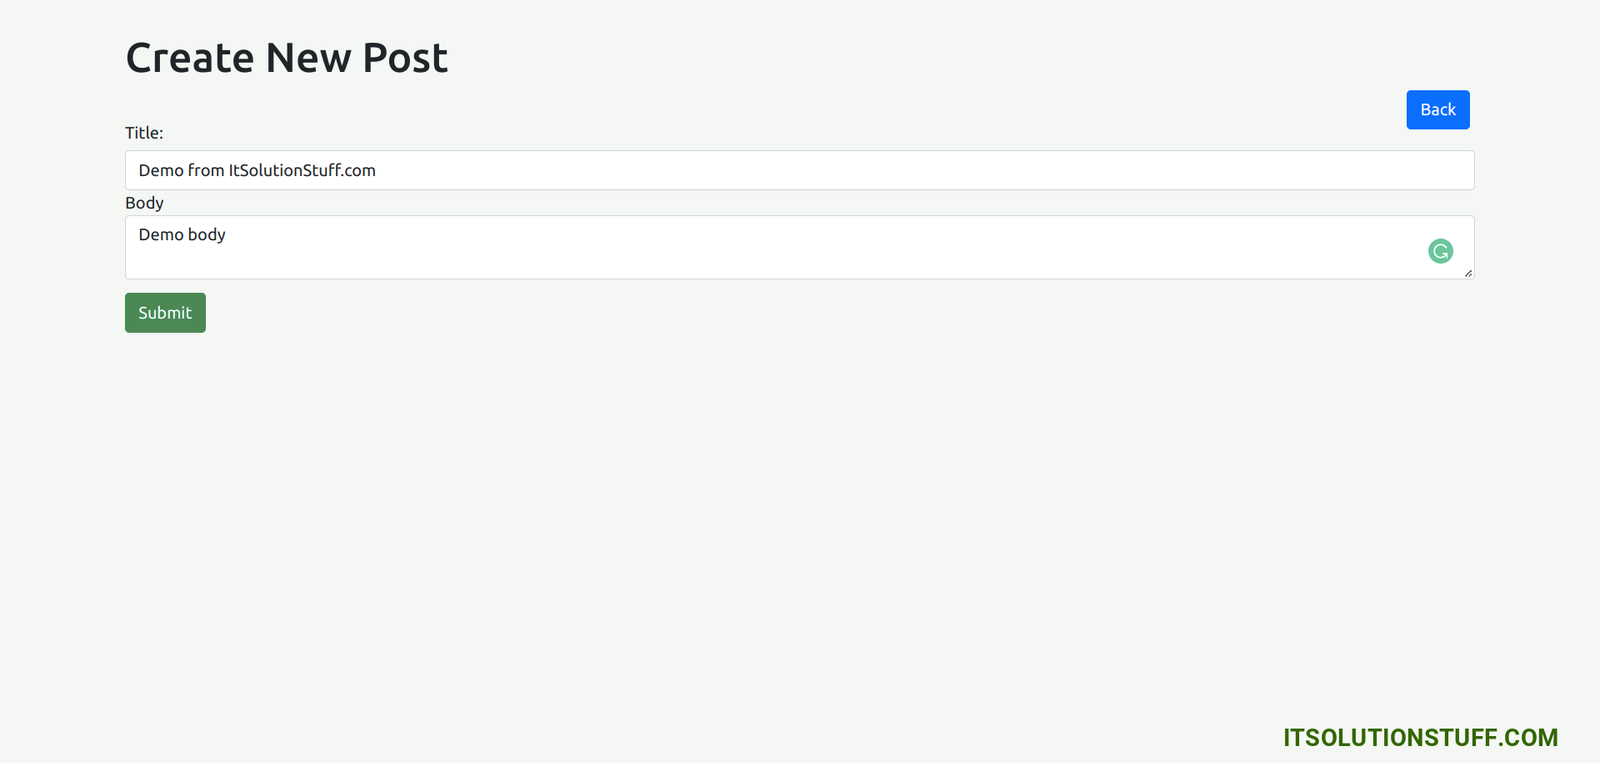Submit the new post form

(165, 313)
